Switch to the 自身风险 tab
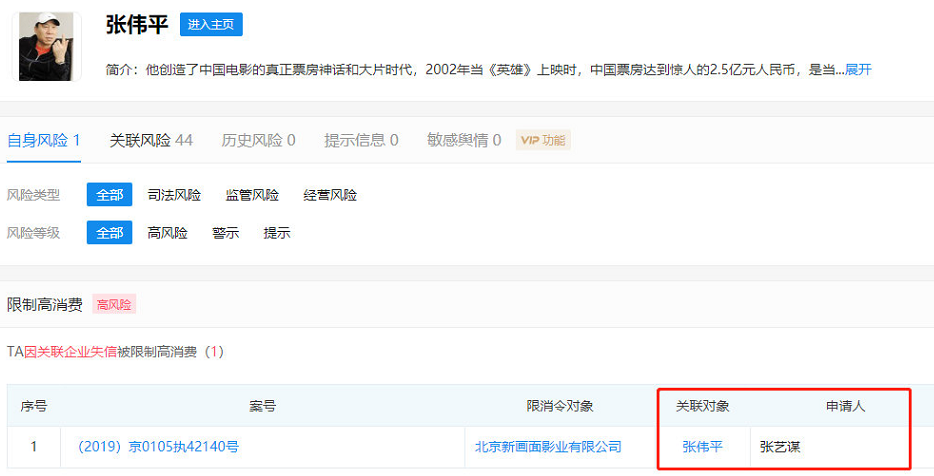 43,141
